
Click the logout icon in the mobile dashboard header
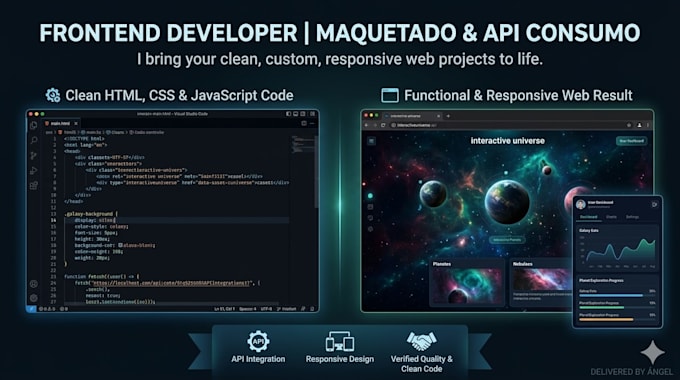(x=654, y=204)
